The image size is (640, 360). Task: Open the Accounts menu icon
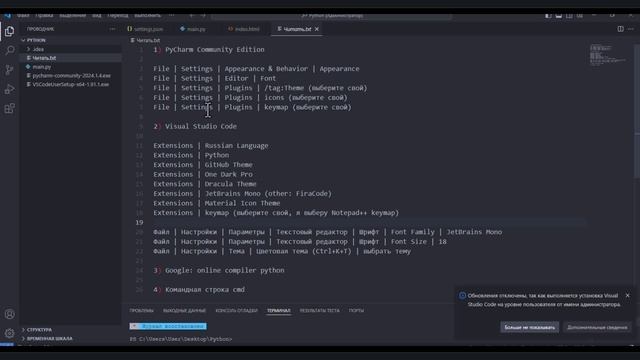9,314
